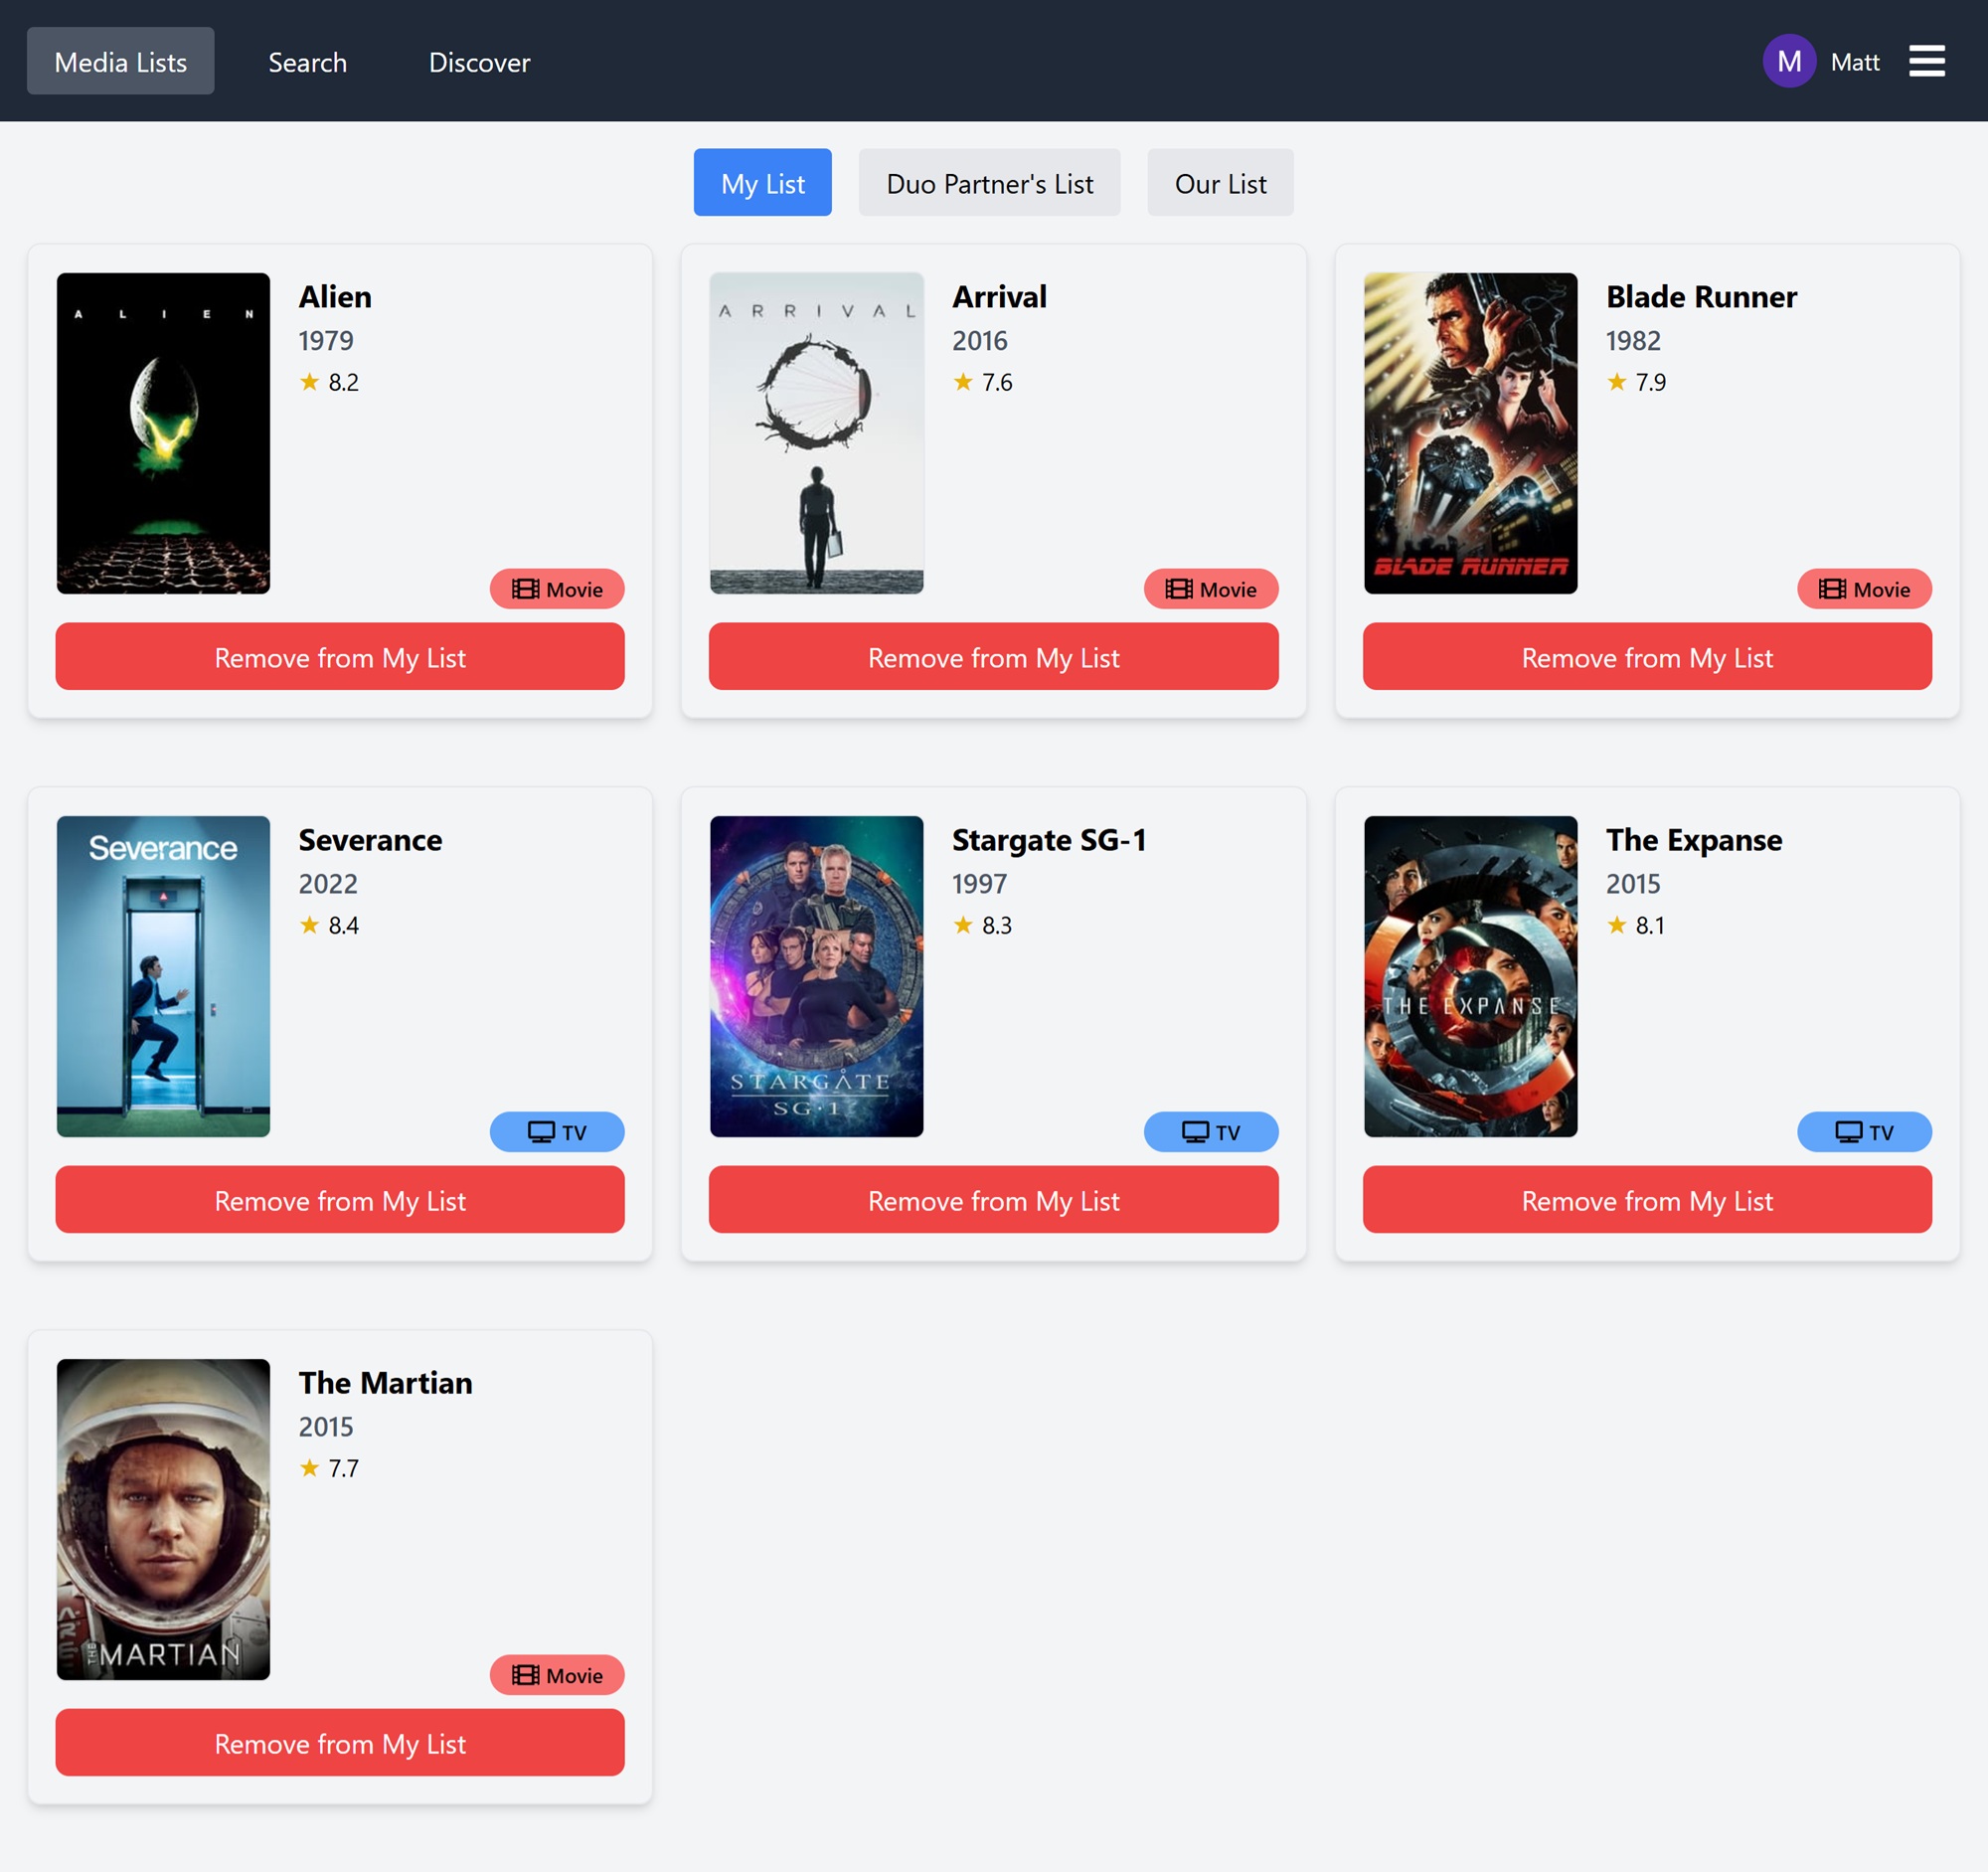
Task: Go to the Search page
Action: (x=308, y=61)
